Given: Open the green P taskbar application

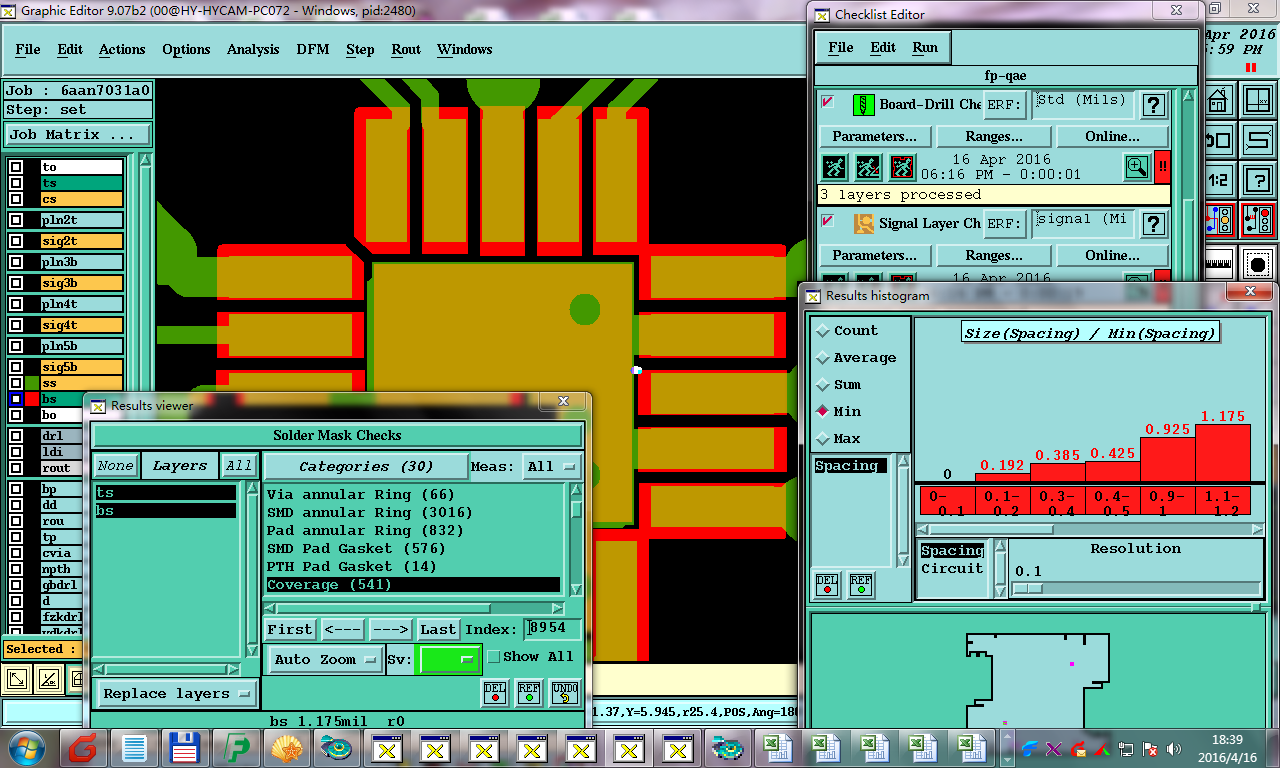Looking at the screenshot, I should pos(236,748).
